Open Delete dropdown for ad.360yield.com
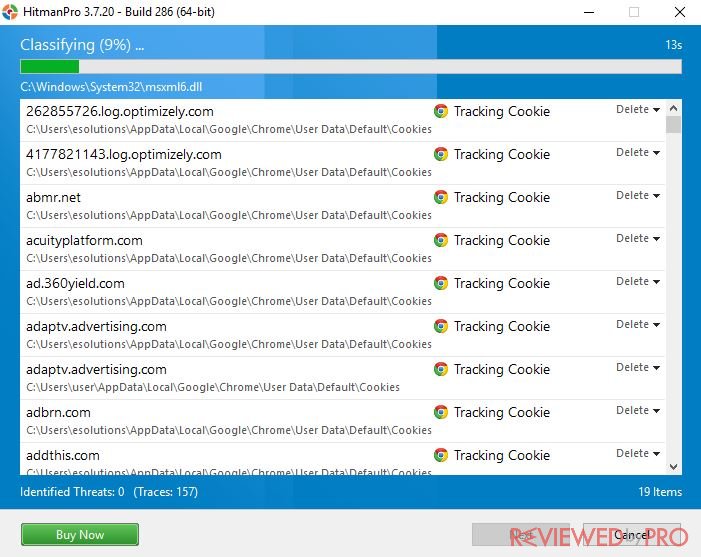The height and width of the screenshot is (557, 701). click(x=638, y=281)
